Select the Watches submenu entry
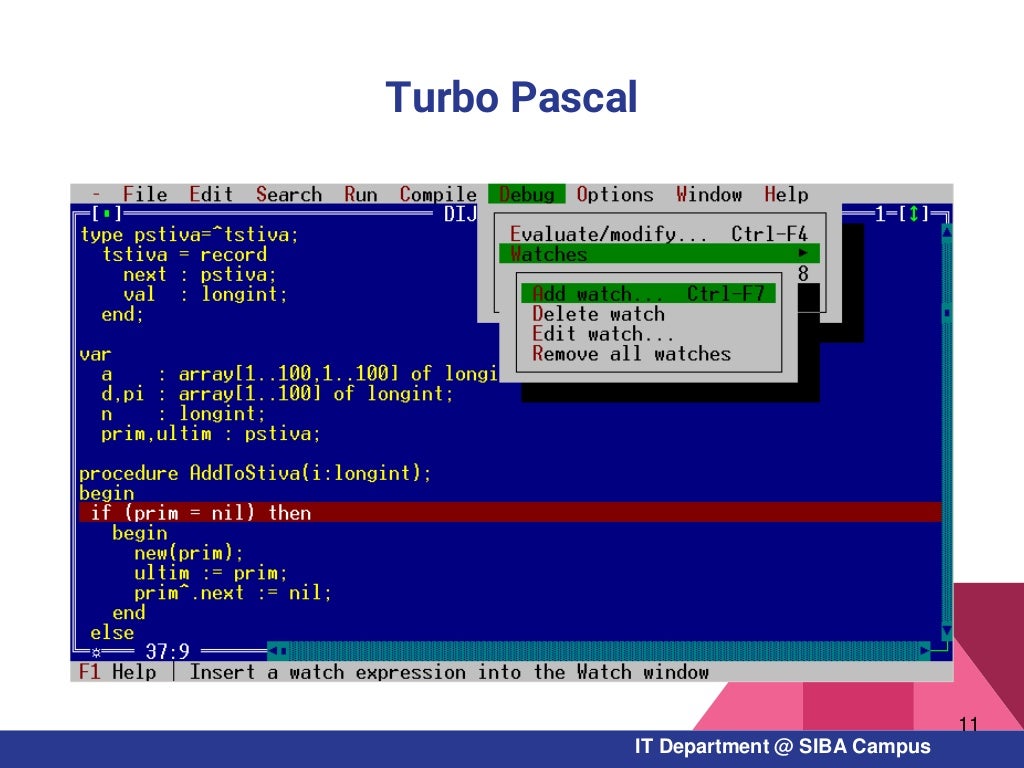This screenshot has height=768, width=1024. [x=658, y=254]
